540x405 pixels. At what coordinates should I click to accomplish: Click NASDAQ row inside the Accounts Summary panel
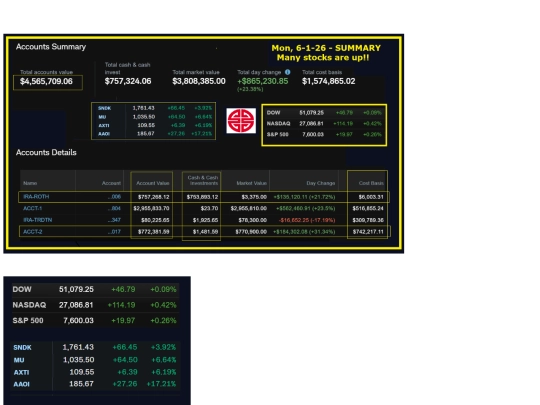324,123
